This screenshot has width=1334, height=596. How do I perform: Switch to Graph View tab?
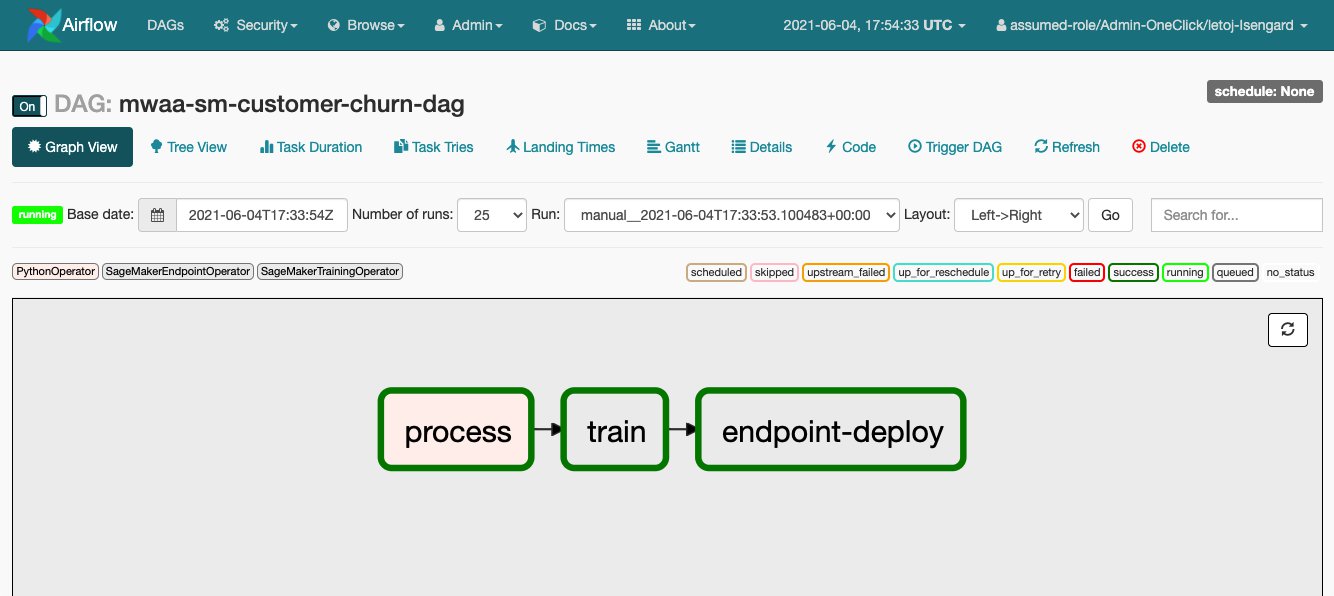coord(72,147)
